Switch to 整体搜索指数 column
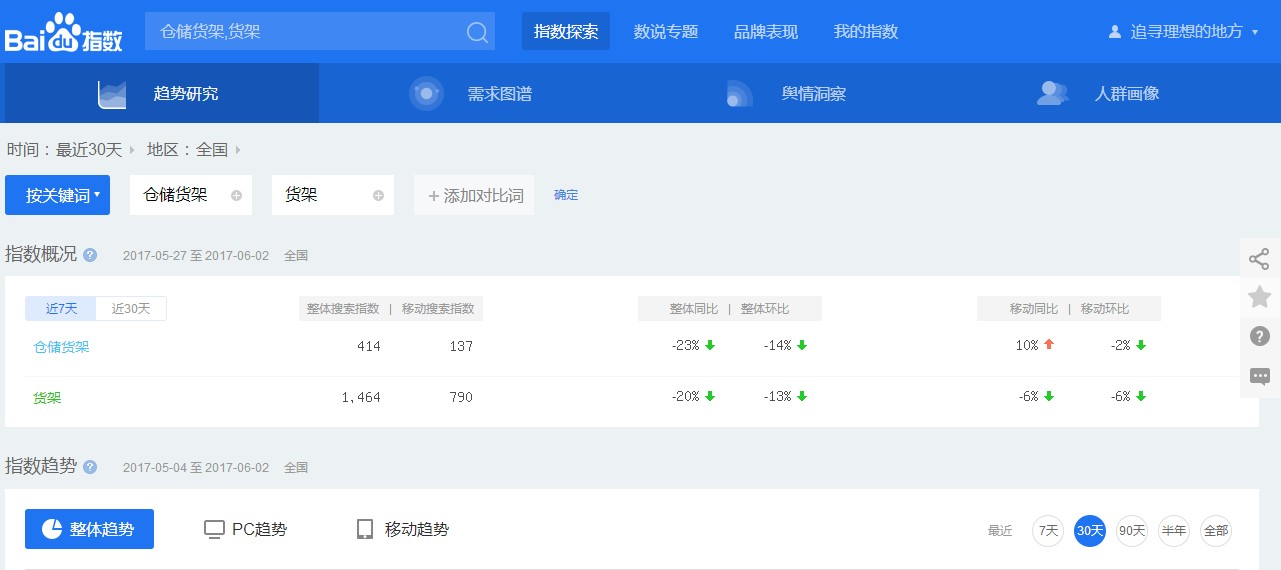Viewport: 1281px width, 570px height. pyautogui.click(x=343, y=309)
